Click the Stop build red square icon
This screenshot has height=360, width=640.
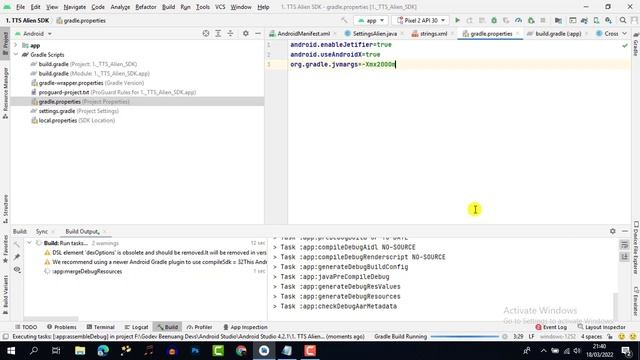click(543, 20)
